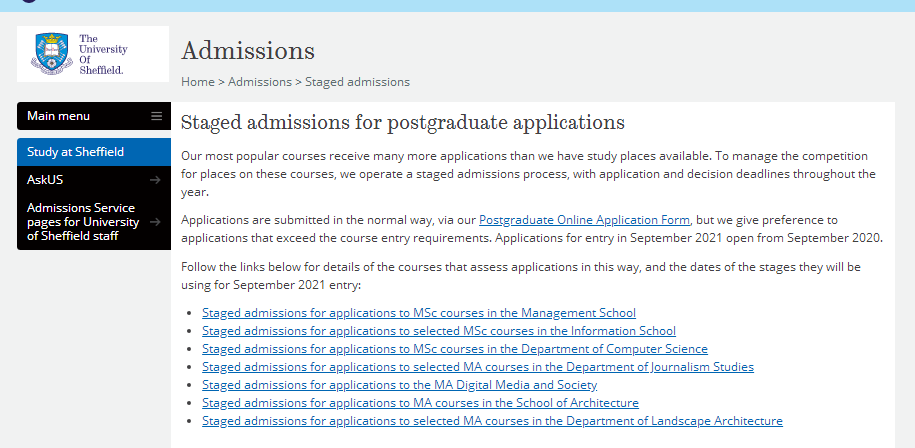The height and width of the screenshot is (448, 915).
Task: Open Landscape Architecture MA courses link
Action: coord(493,421)
